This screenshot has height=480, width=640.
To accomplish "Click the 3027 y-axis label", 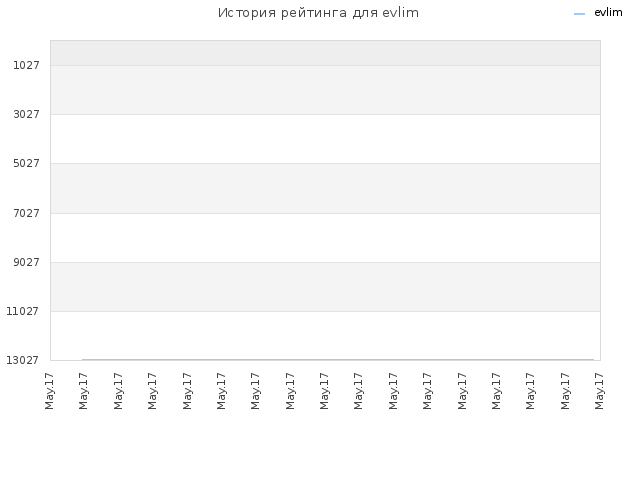I will pos(27,114).
